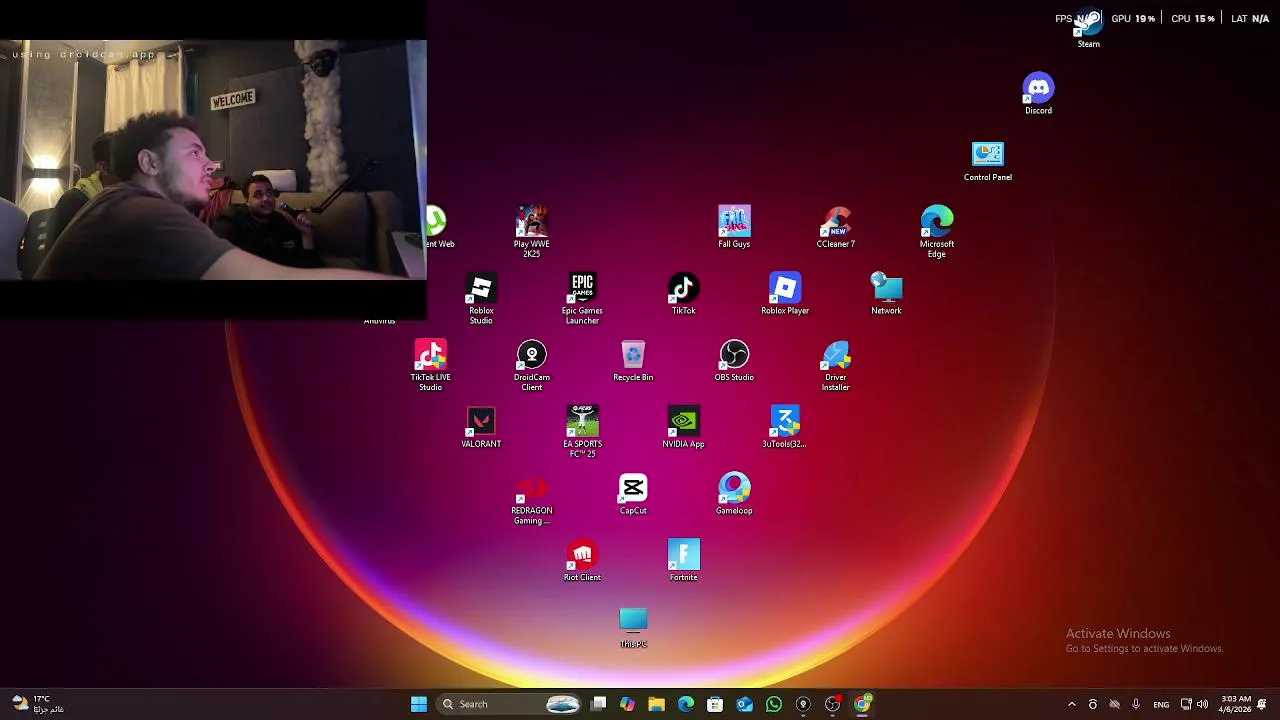Click the webcam overlay video feed
1280x720 pixels.
pos(213,159)
